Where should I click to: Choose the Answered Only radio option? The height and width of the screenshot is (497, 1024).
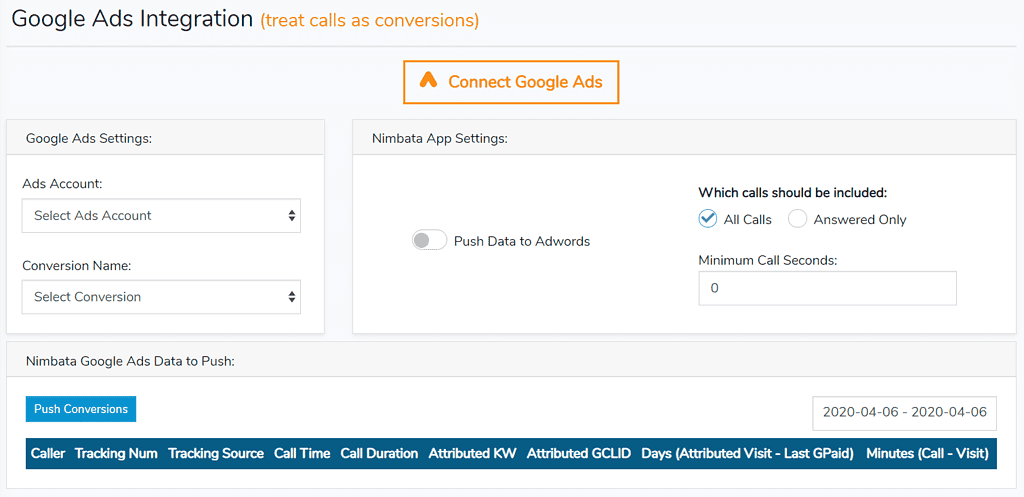coord(797,219)
